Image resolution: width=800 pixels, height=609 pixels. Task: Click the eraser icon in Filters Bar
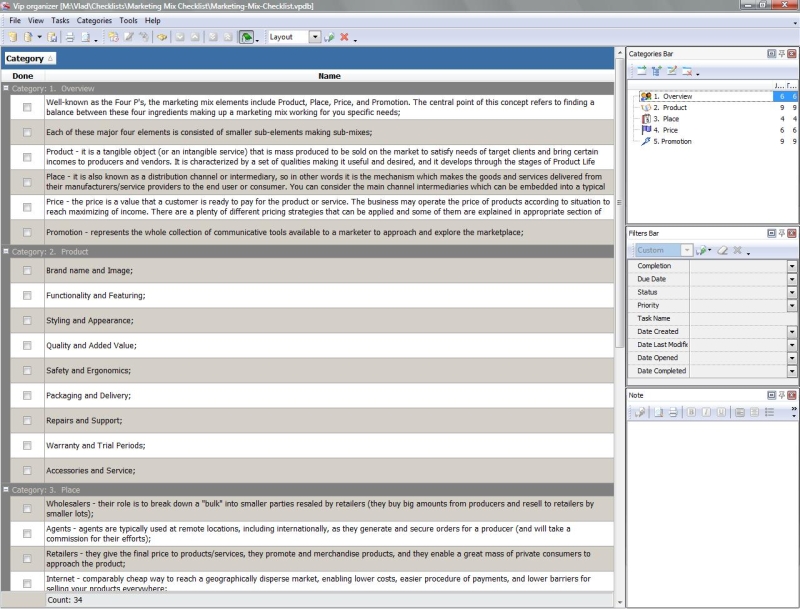click(x=721, y=250)
